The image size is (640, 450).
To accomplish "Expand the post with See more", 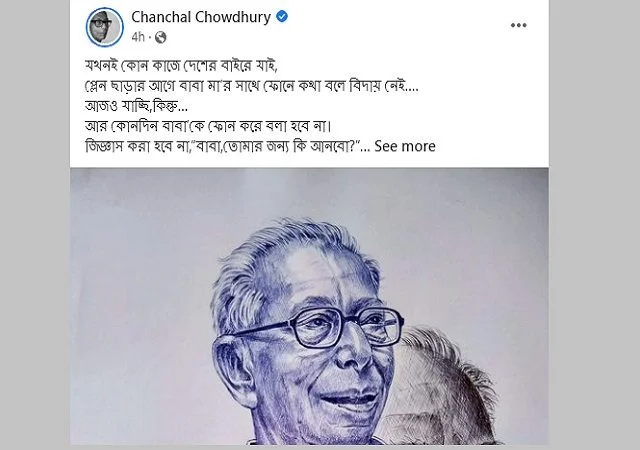I will click(x=404, y=146).
